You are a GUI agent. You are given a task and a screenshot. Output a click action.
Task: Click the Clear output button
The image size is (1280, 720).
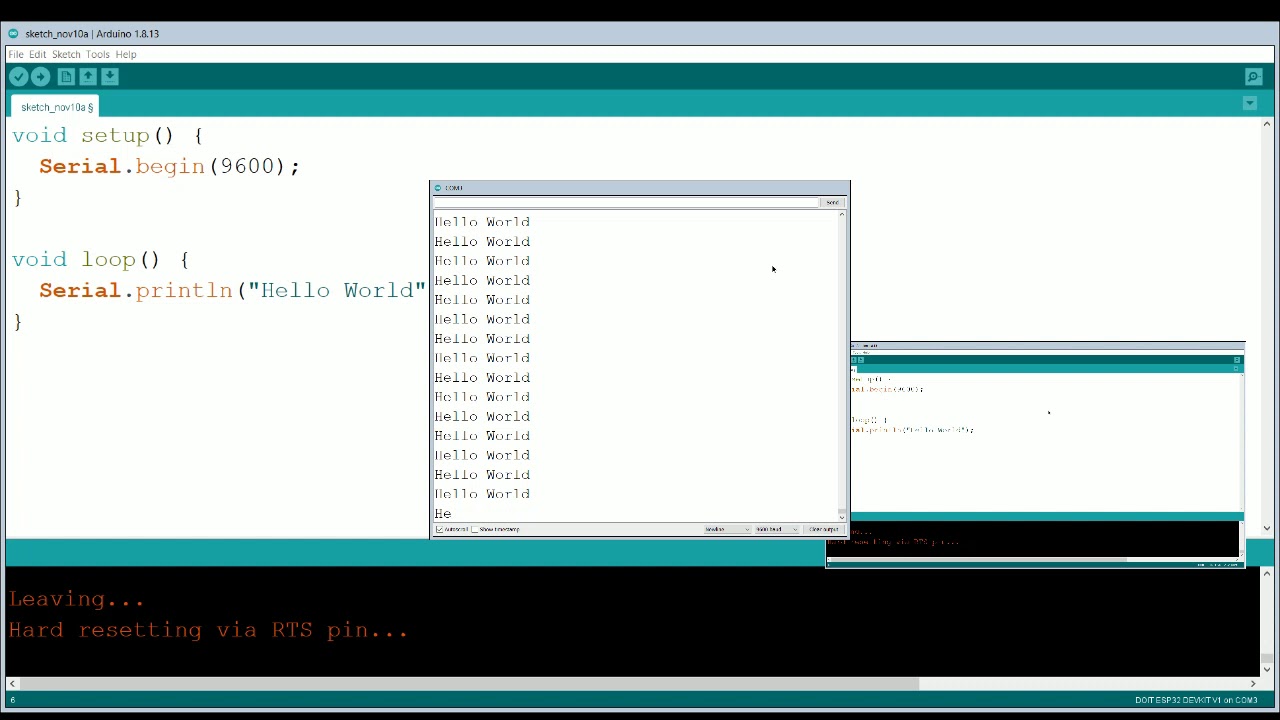click(x=824, y=529)
